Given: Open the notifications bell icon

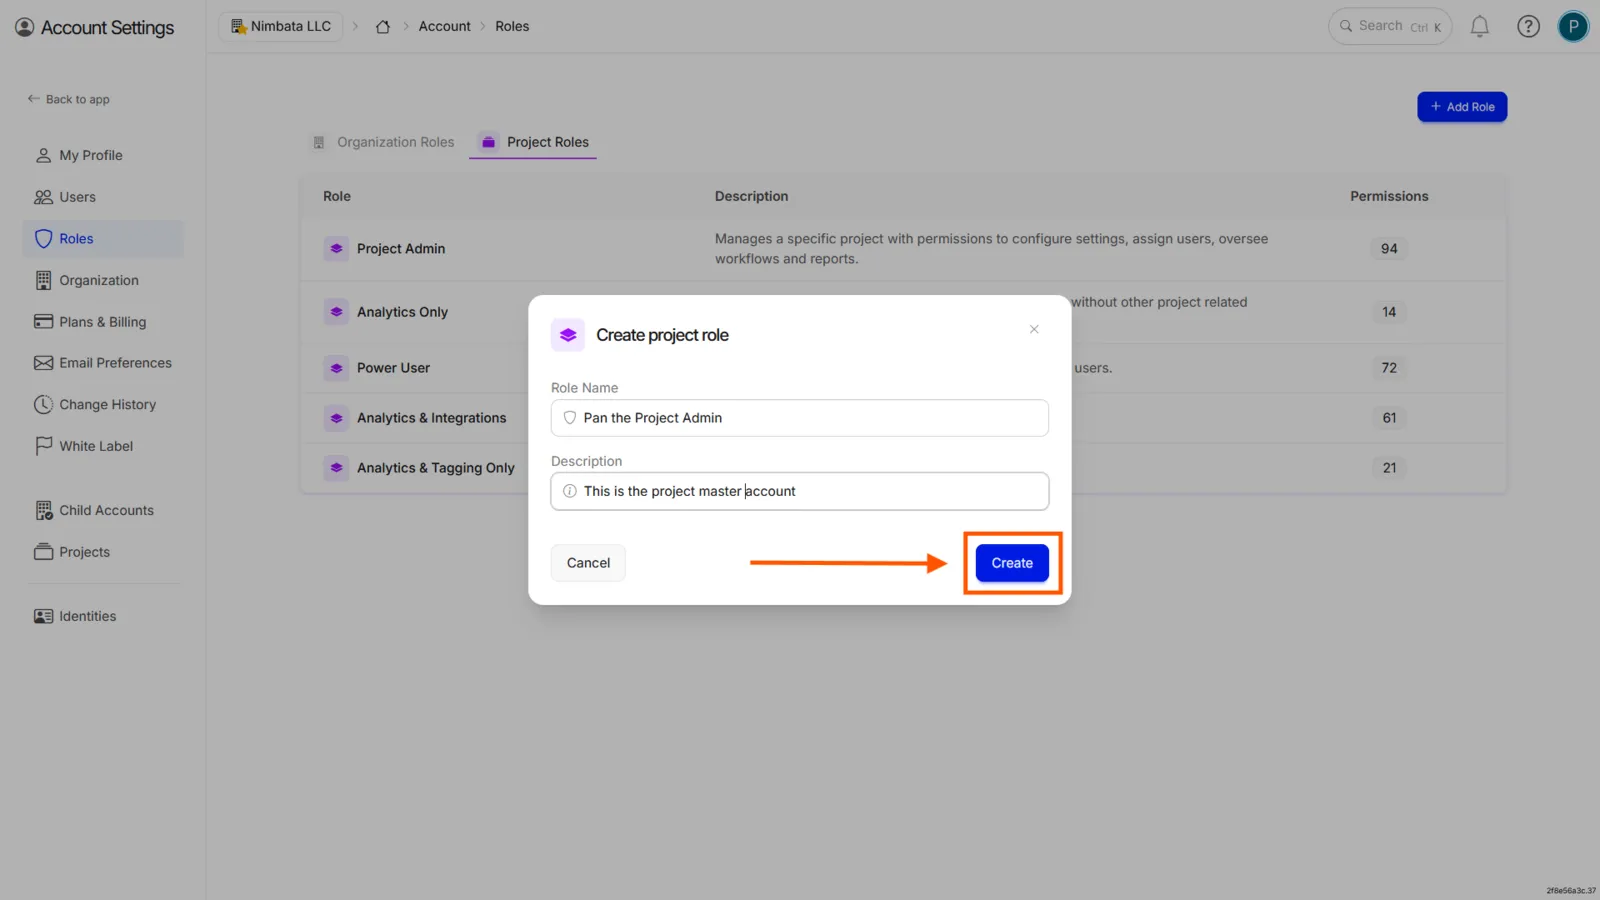Looking at the screenshot, I should 1480,27.
